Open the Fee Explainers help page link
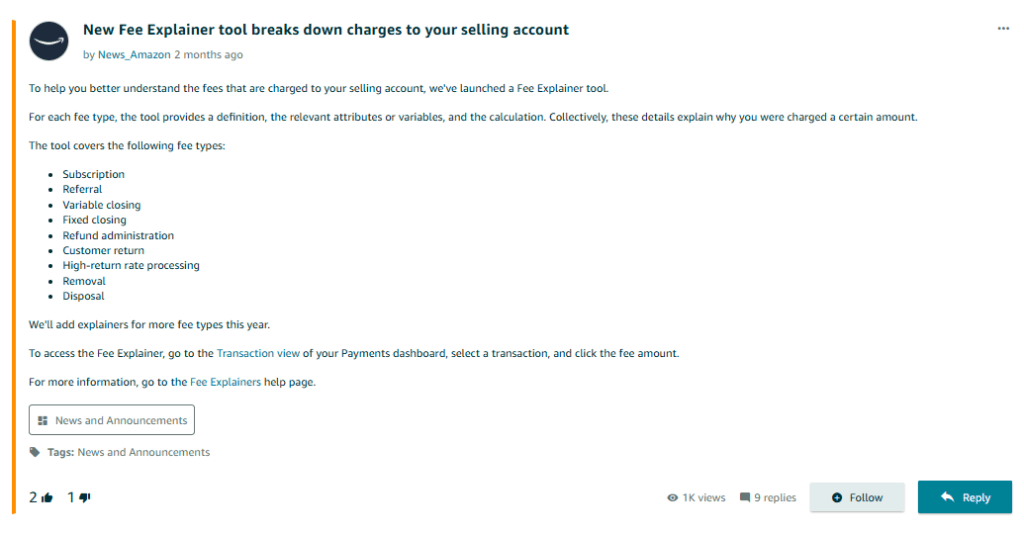 coord(225,382)
